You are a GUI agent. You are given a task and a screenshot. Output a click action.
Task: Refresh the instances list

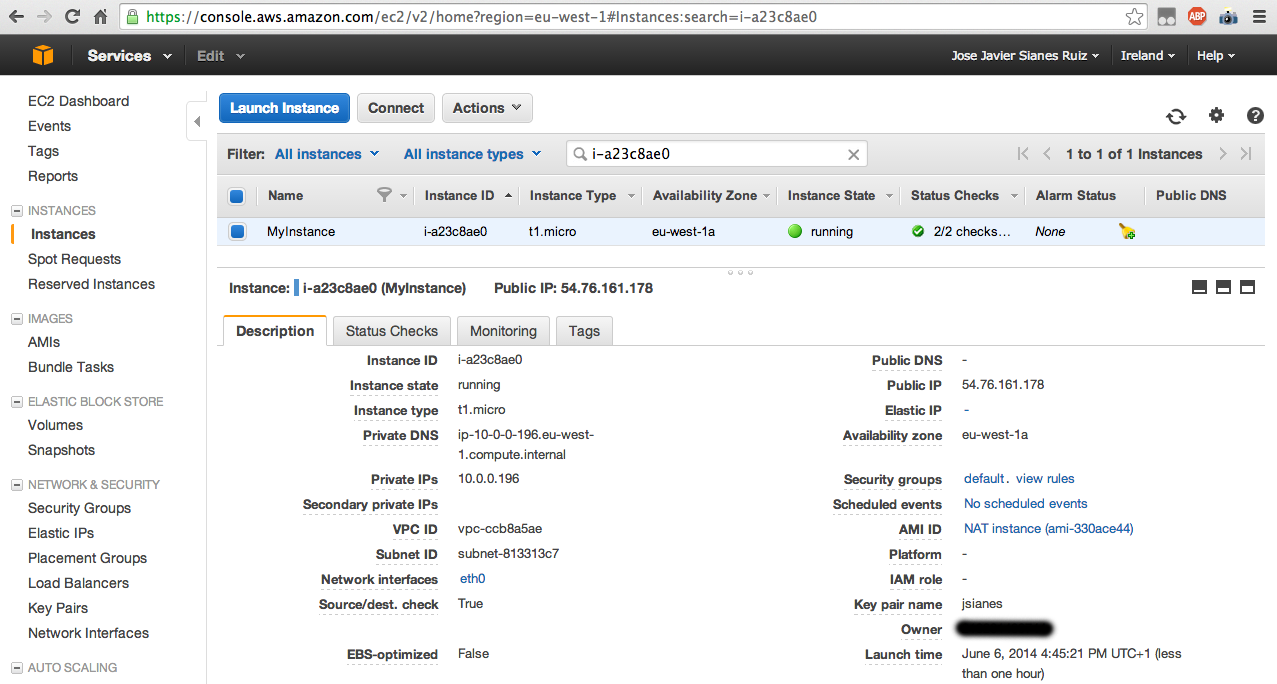[x=1176, y=116]
